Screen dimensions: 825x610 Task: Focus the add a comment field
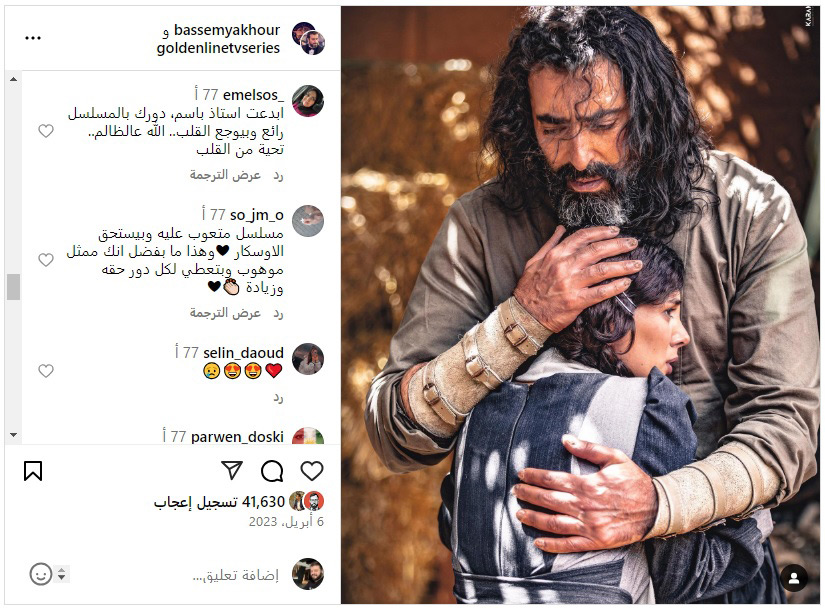(x=236, y=575)
